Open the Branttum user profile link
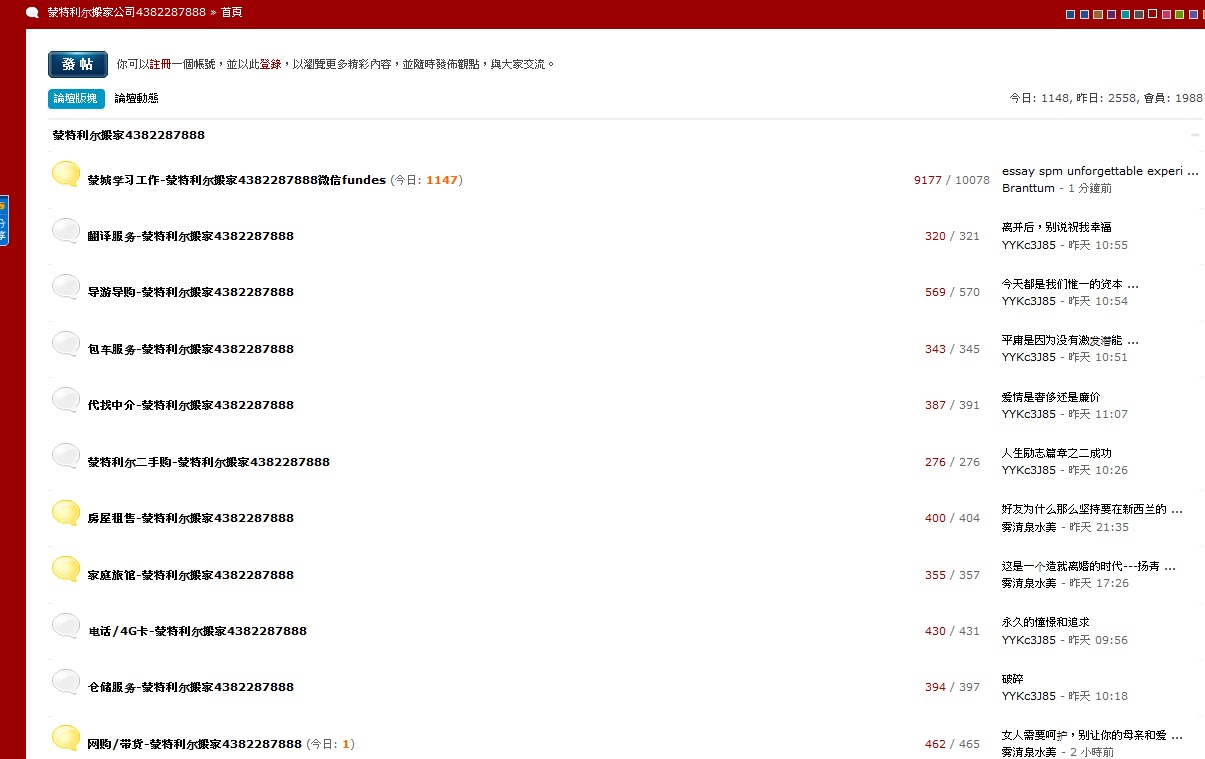 [1028, 188]
